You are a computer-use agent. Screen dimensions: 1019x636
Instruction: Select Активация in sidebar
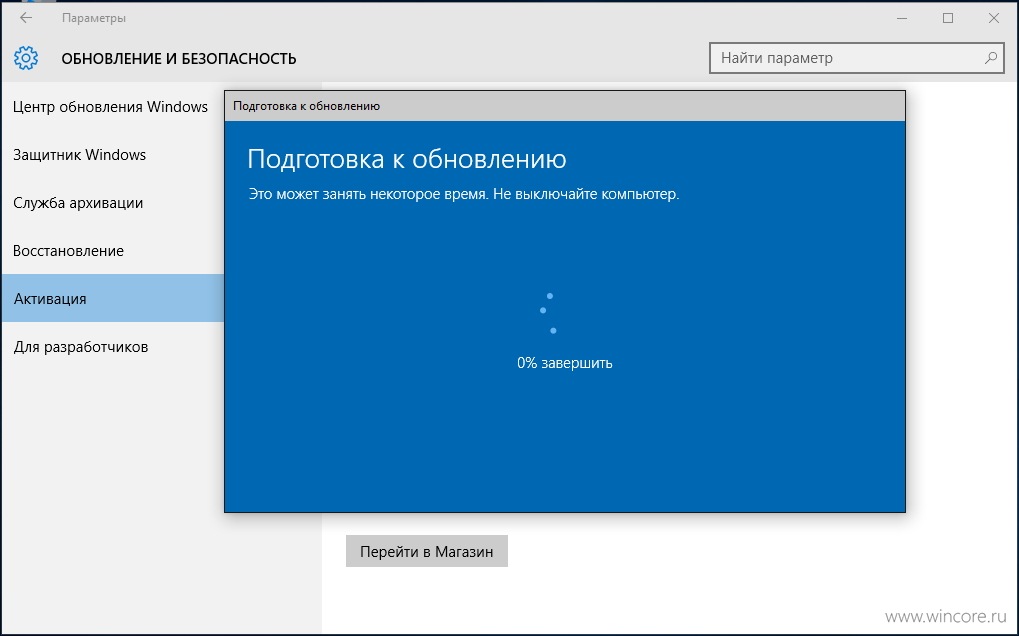coord(112,298)
